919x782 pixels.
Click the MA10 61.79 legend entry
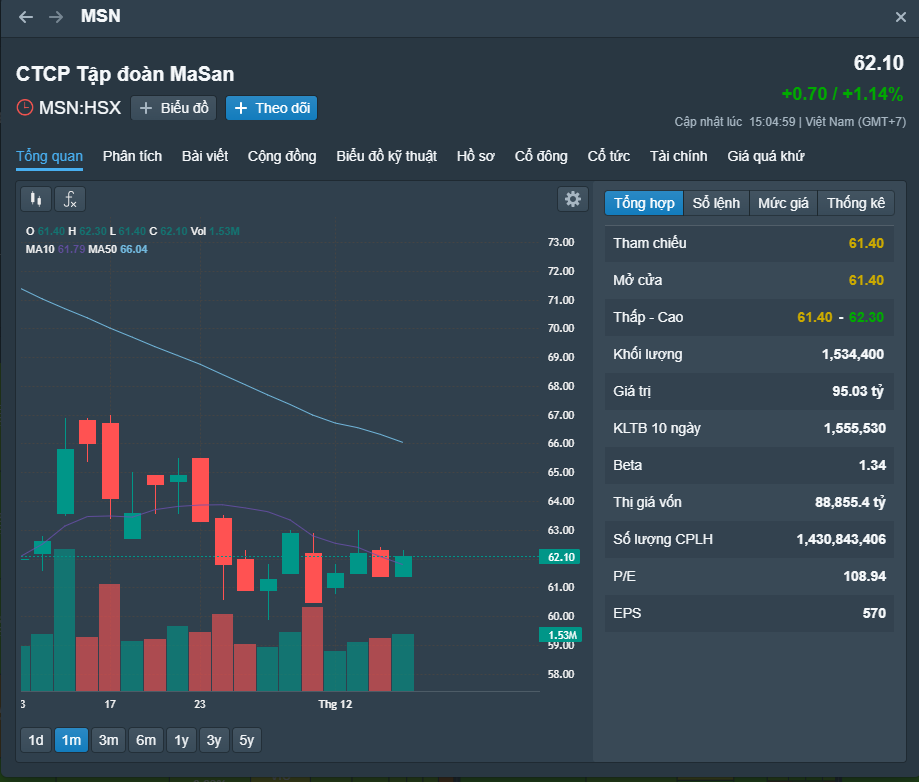[x=55, y=249]
